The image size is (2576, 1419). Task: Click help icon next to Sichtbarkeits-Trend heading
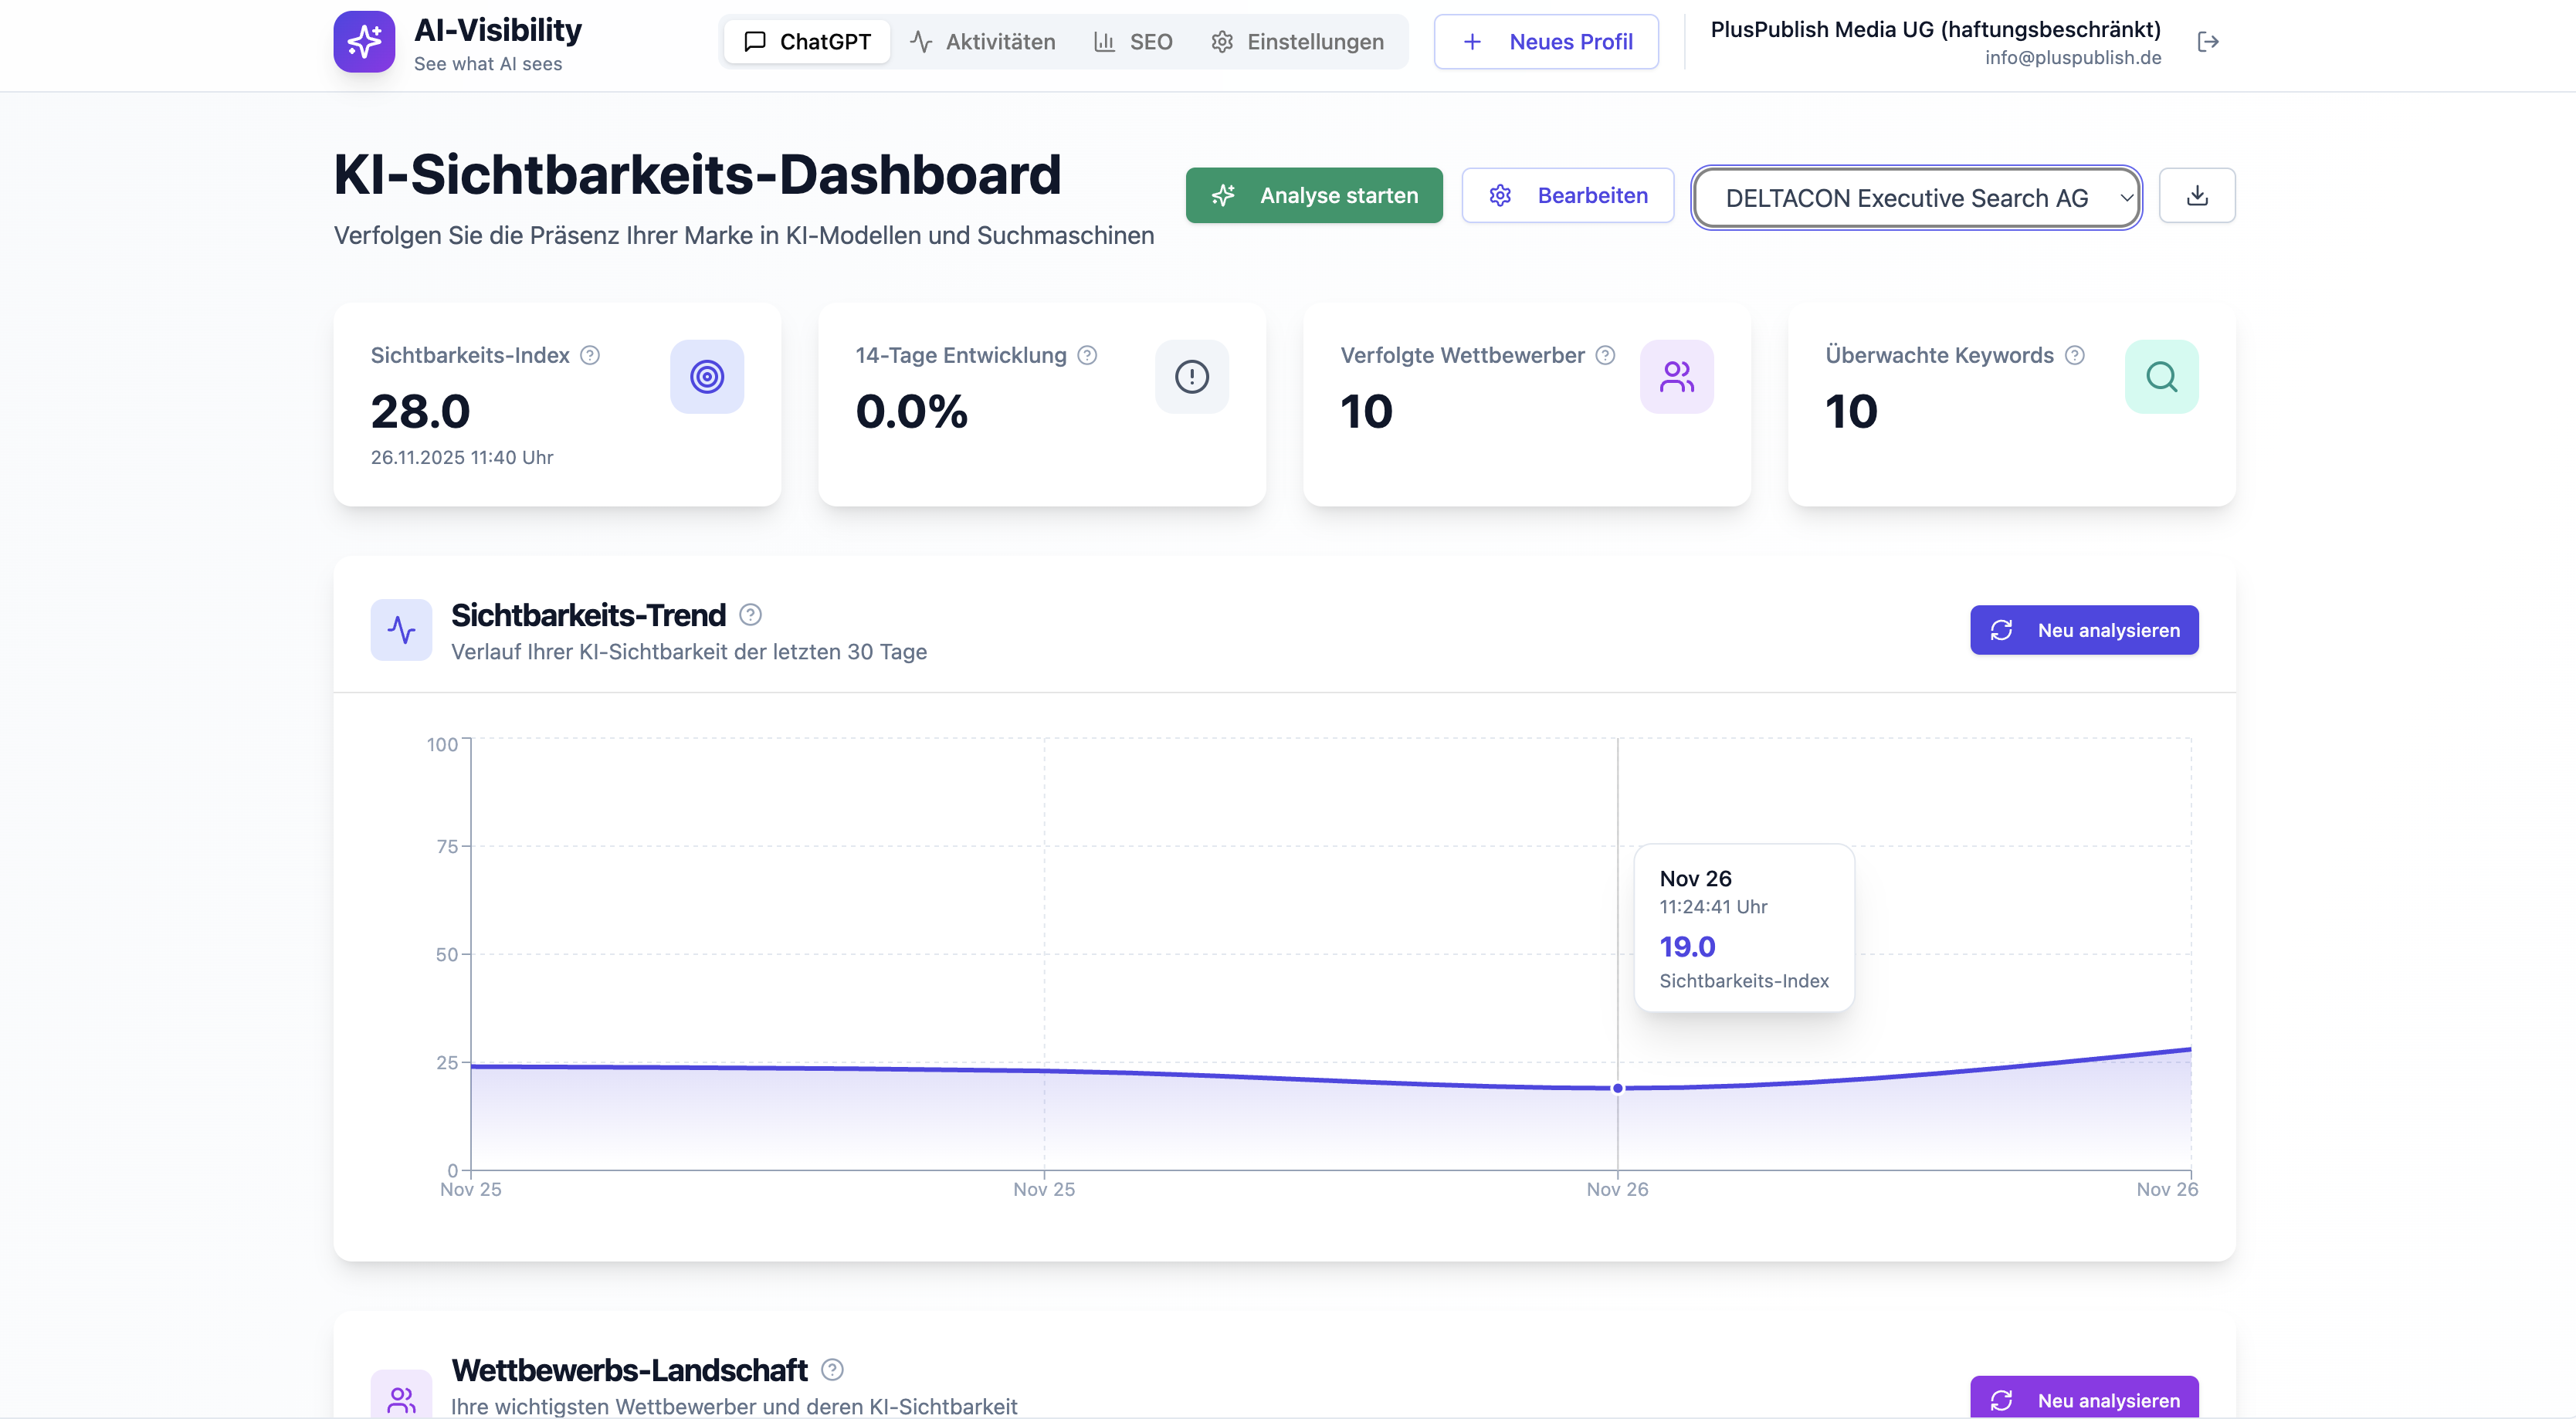click(x=750, y=614)
